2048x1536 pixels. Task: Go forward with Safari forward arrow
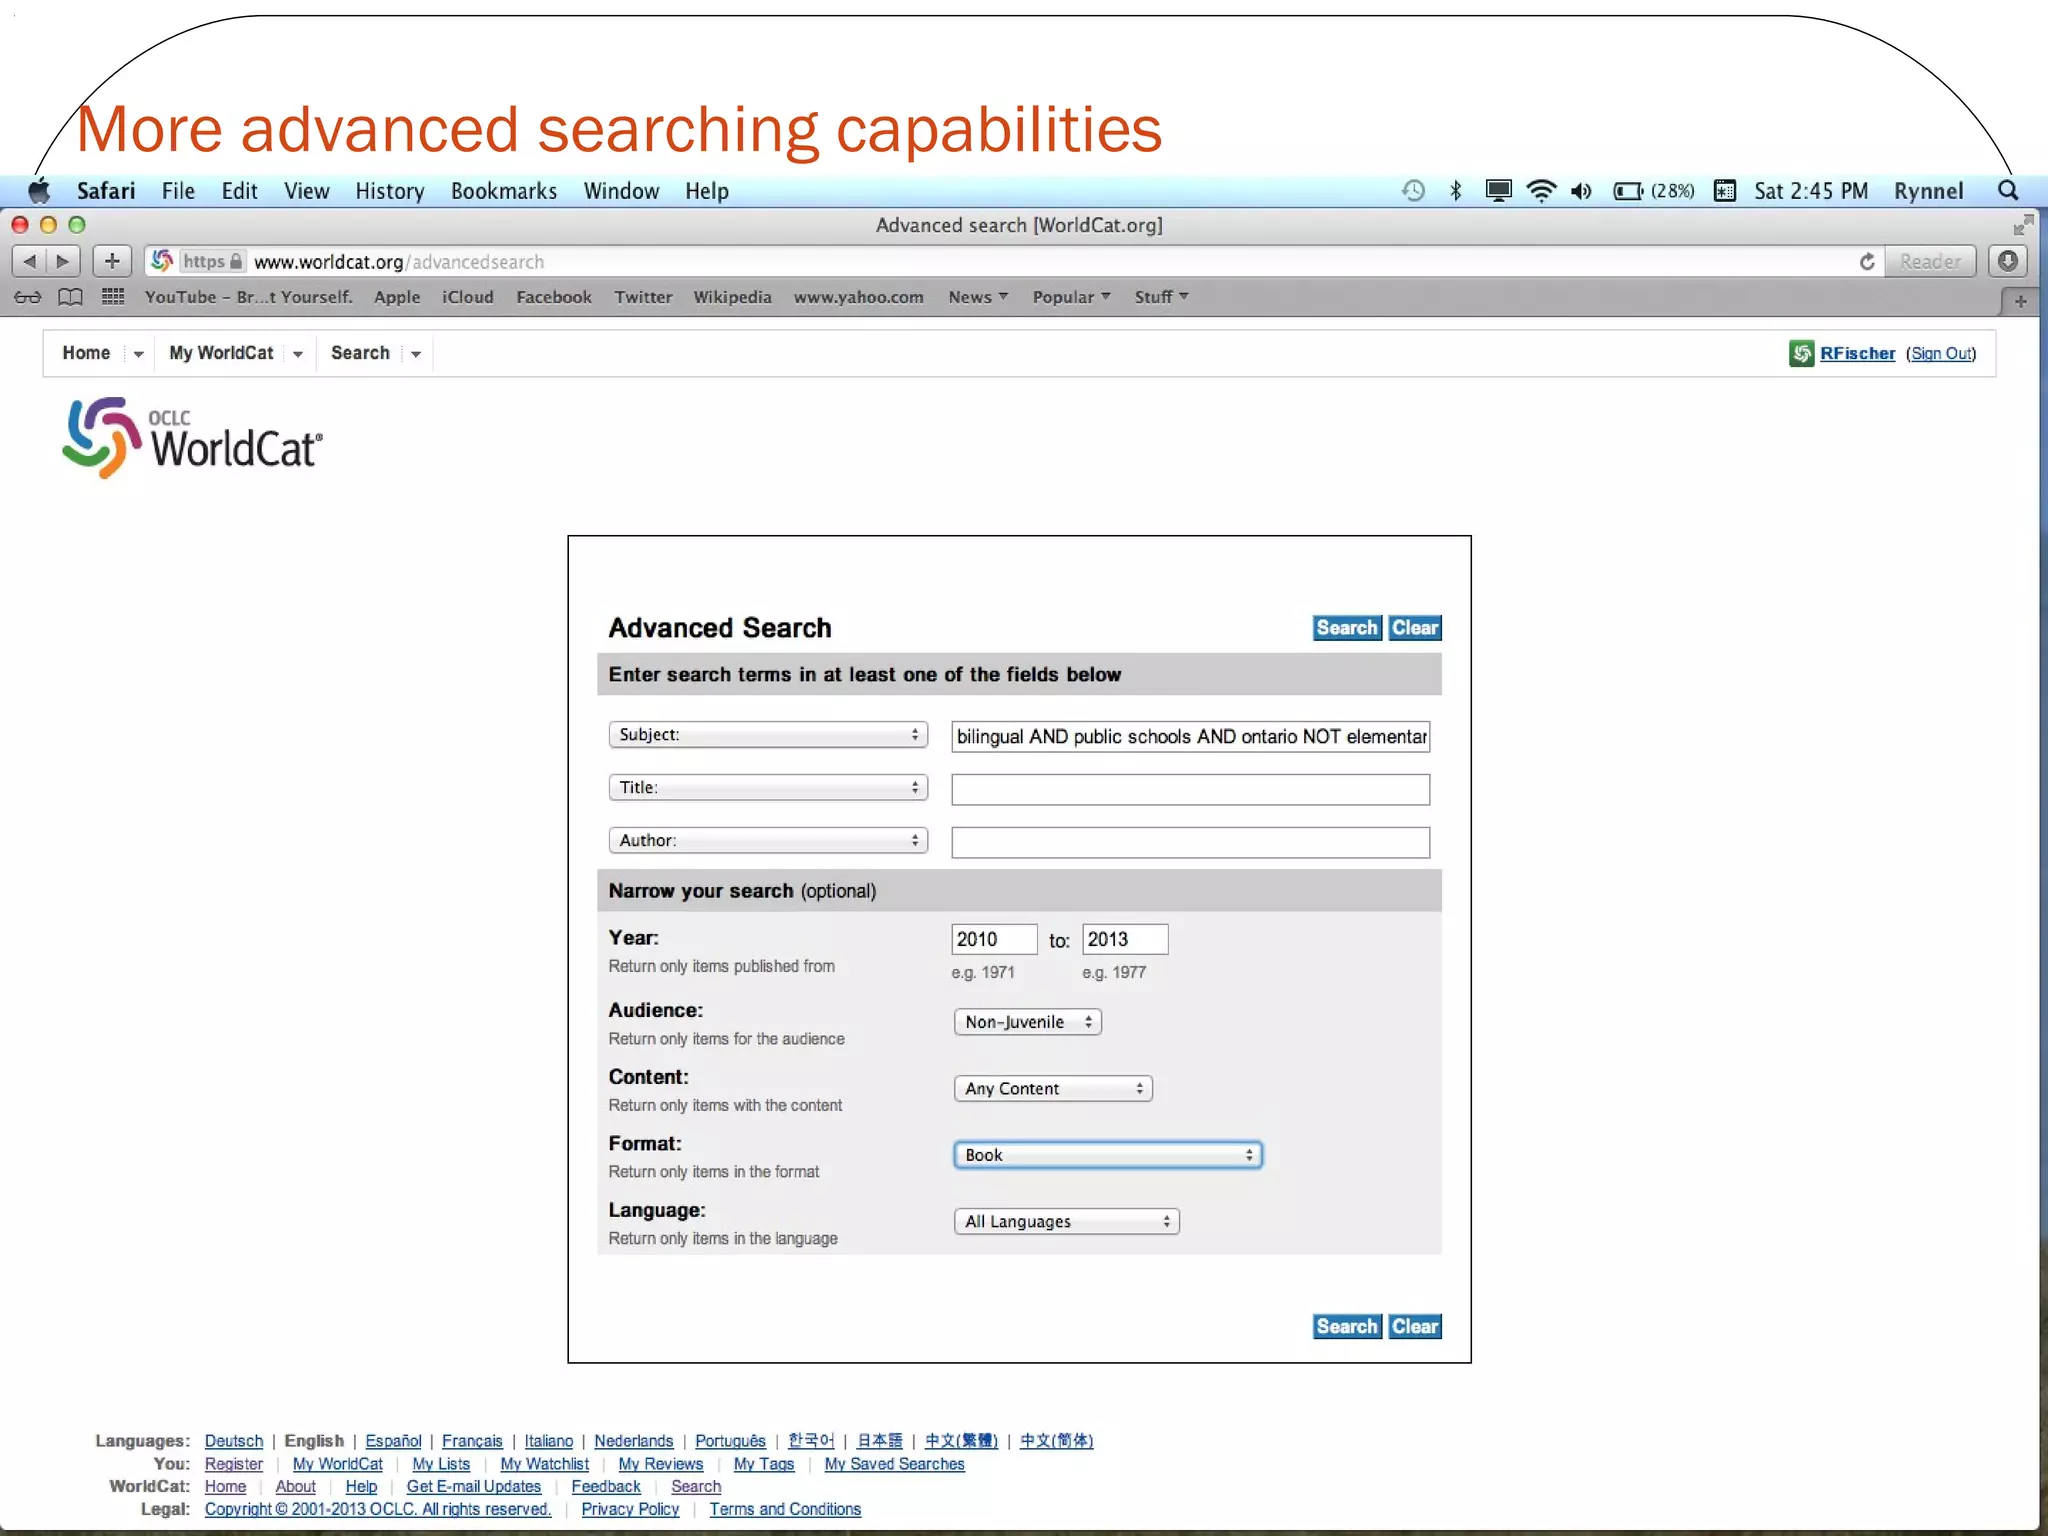point(63,261)
